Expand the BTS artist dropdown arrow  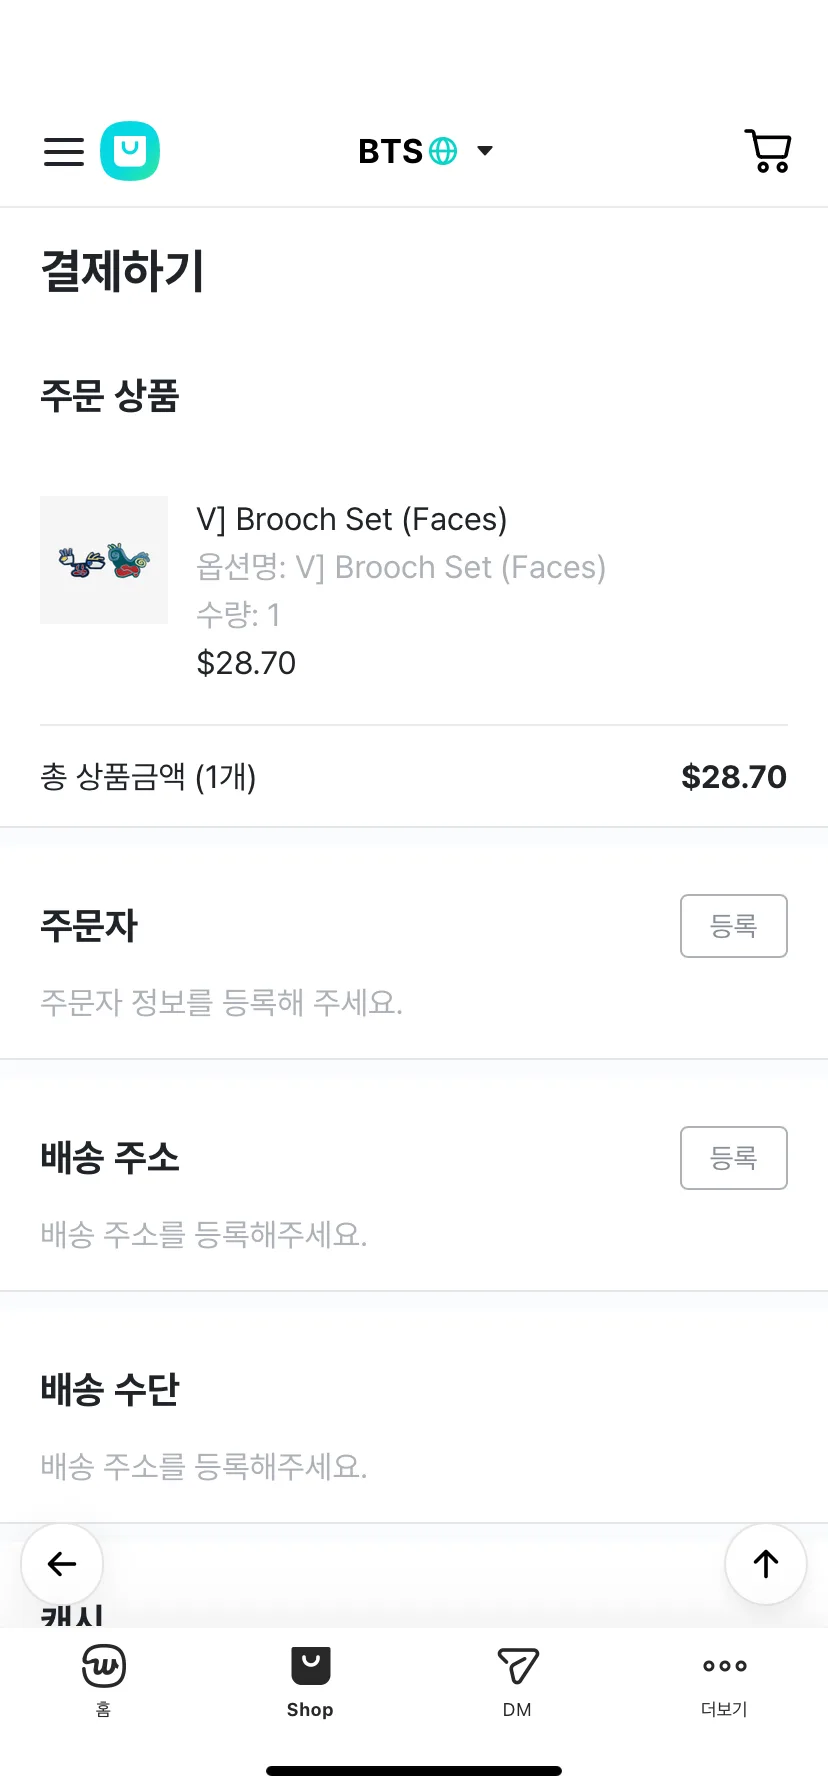tap(485, 151)
